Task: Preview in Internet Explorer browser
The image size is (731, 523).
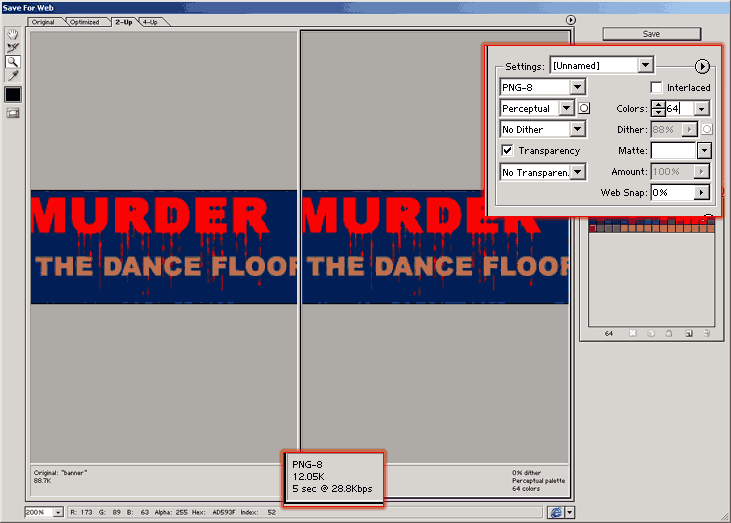Action: (x=556, y=512)
